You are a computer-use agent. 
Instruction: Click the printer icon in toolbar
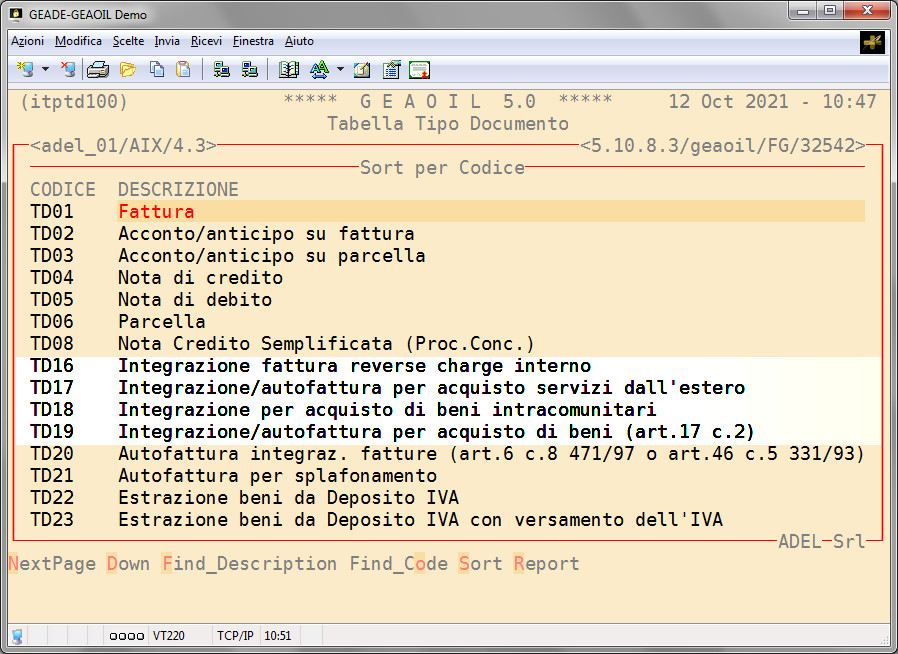(97, 70)
